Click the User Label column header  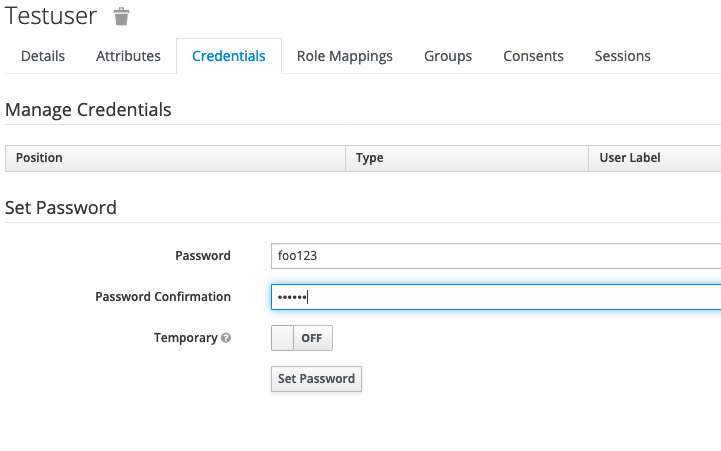[630, 158]
